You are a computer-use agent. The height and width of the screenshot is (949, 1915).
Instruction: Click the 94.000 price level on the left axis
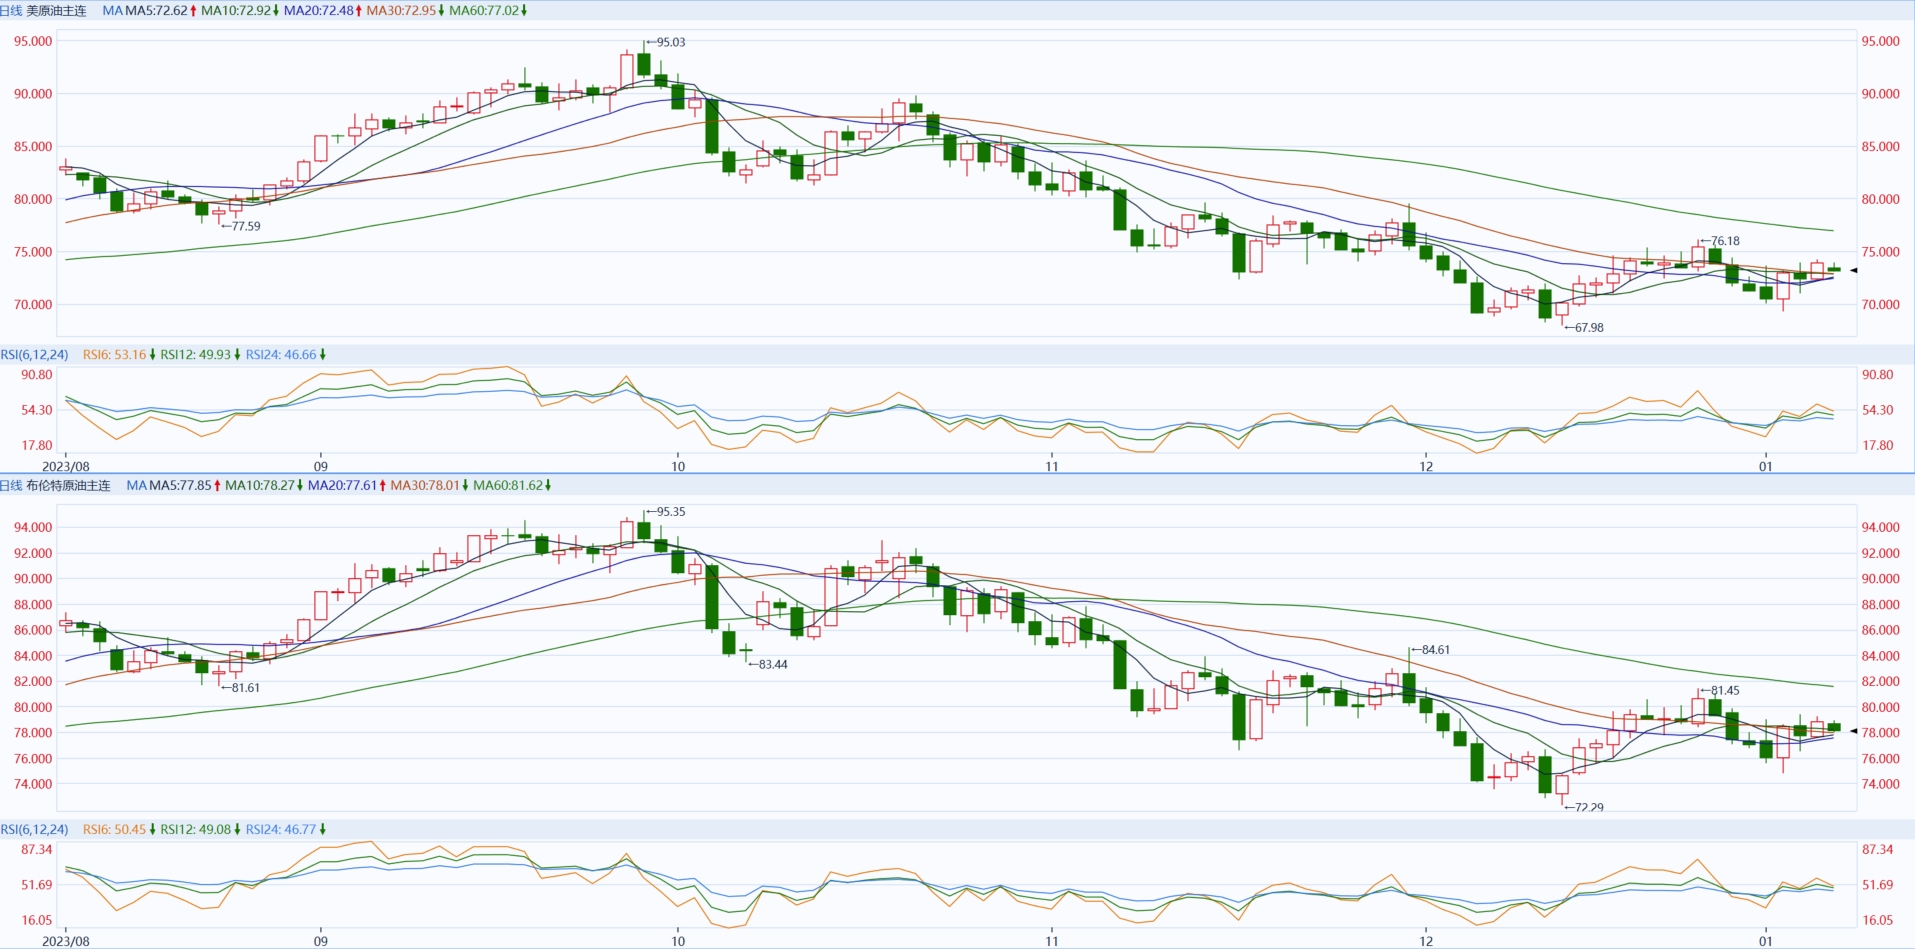[33, 528]
